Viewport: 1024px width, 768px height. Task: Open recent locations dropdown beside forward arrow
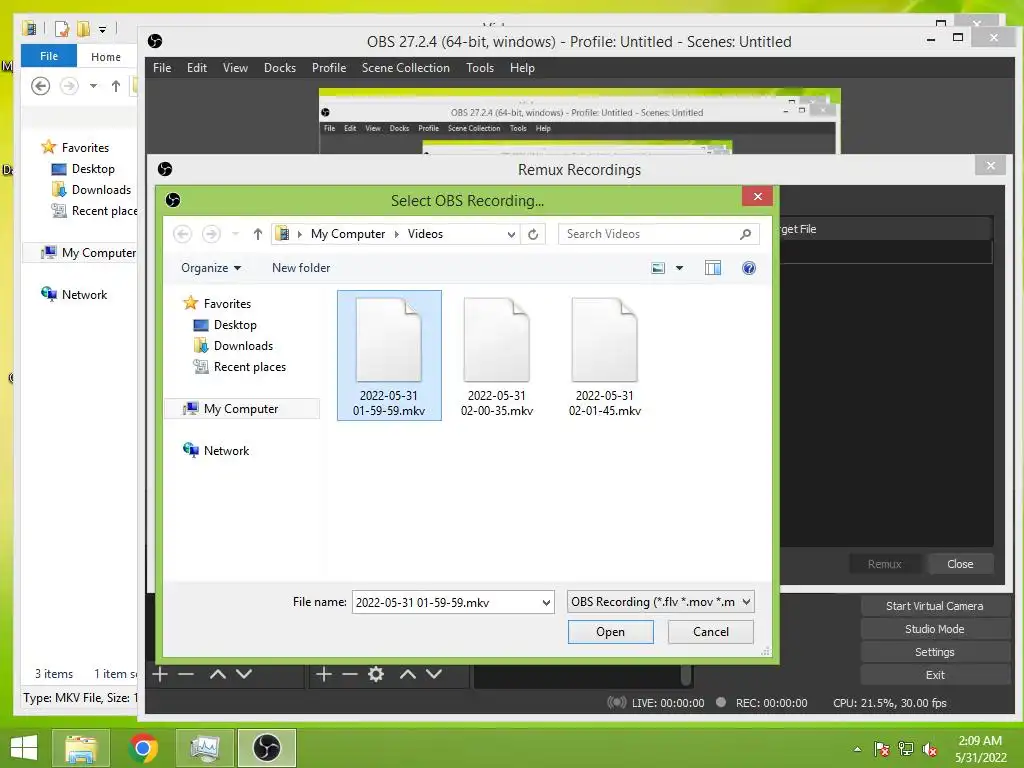[236, 234]
